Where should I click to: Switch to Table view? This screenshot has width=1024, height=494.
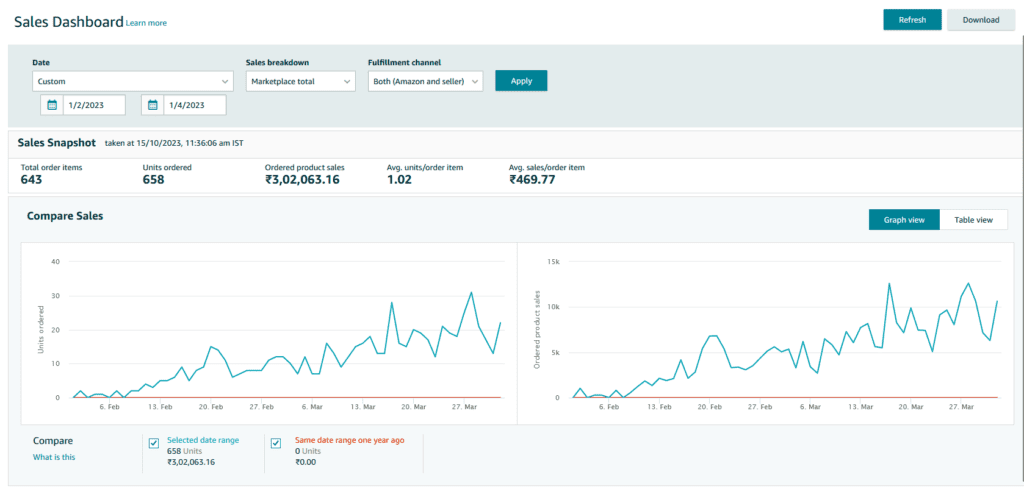[x=973, y=220]
